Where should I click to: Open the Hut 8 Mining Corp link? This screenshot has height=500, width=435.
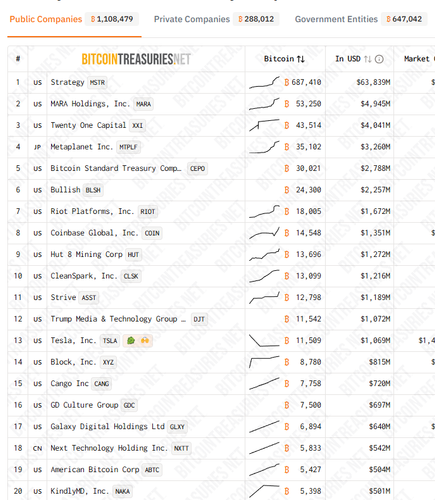87,254
